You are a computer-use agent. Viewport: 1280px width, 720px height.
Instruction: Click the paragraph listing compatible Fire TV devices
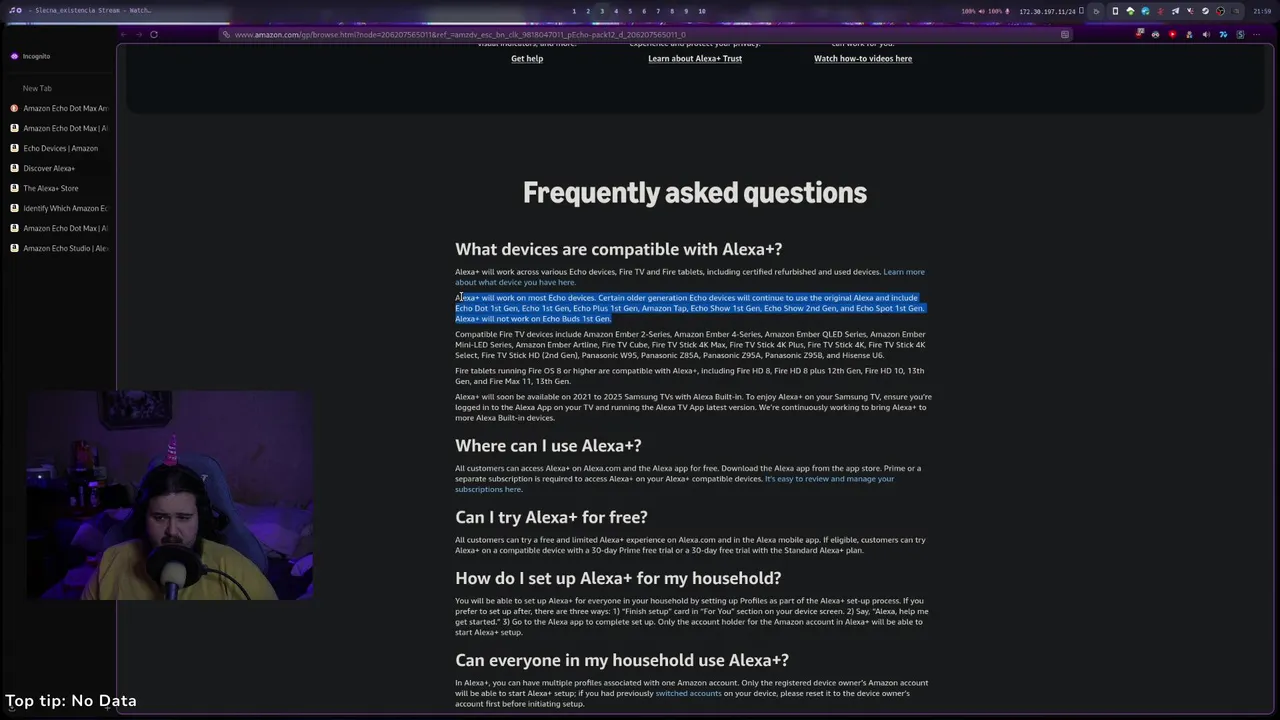click(691, 345)
